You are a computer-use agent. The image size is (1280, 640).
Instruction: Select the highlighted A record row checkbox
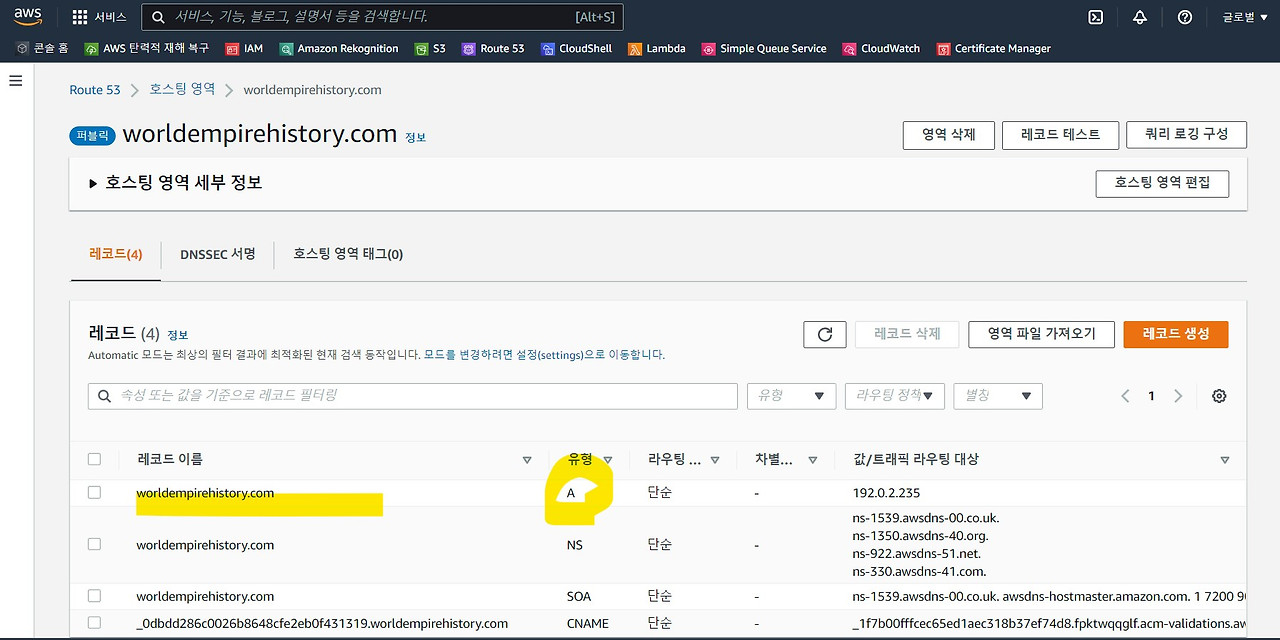(x=94, y=492)
